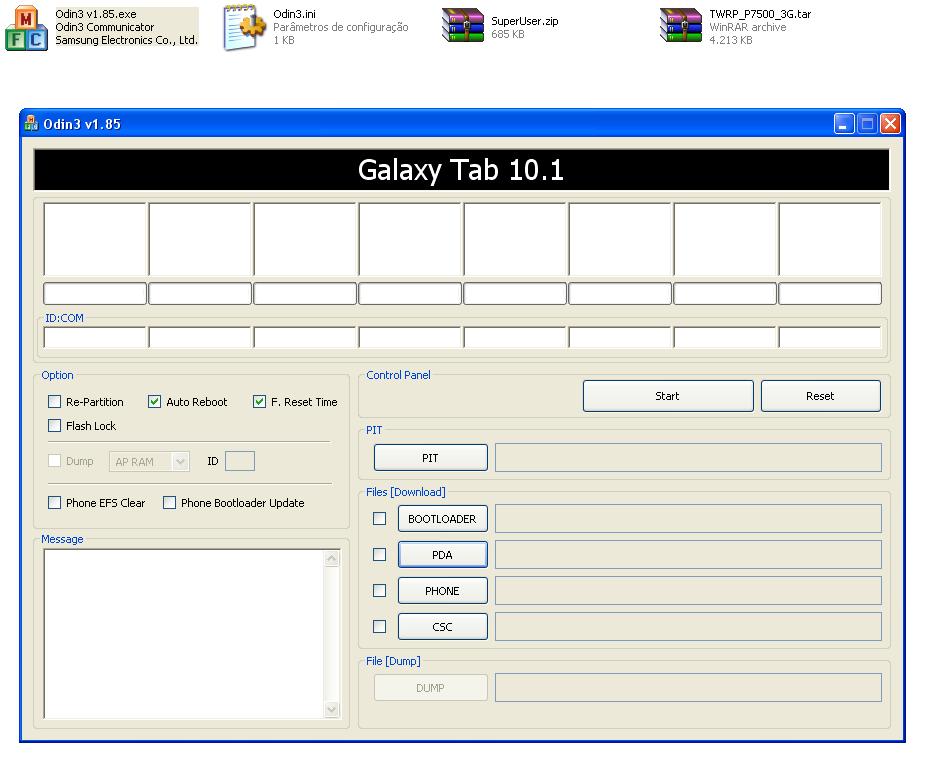Click the "Samsung Electronics Co., Ltd." text
The width and height of the screenshot is (931, 776).
point(126,40)
